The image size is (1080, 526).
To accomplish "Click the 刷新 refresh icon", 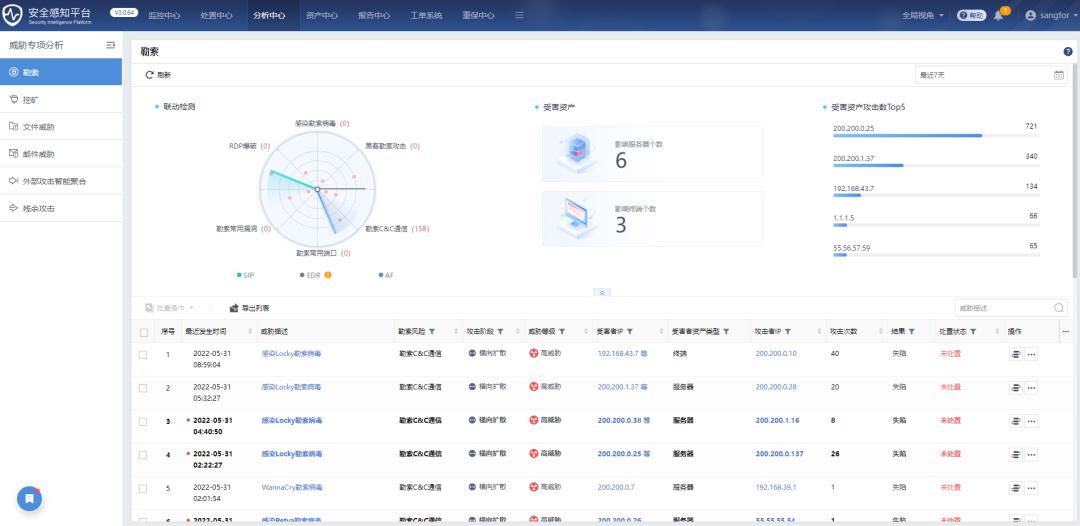I will (150, 75).
